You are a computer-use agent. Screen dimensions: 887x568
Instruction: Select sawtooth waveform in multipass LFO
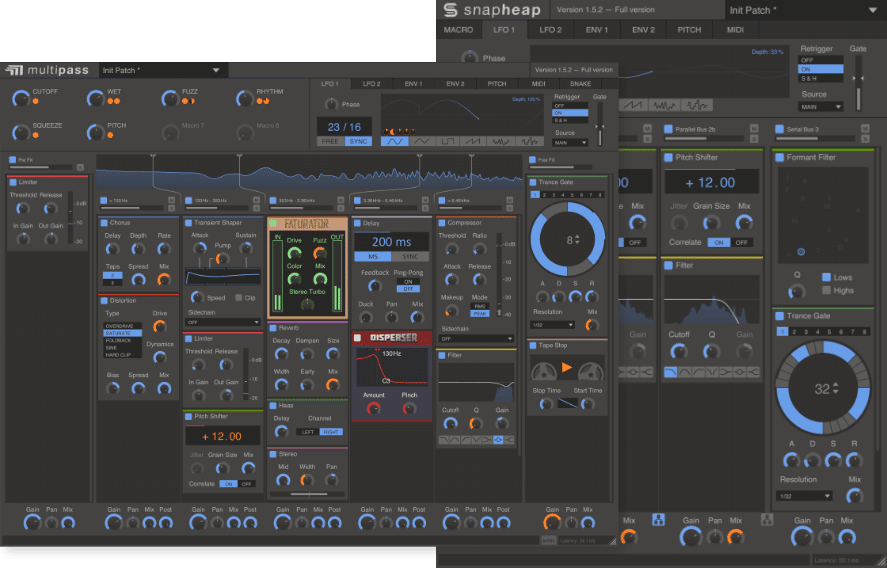[x=474, y=141]
